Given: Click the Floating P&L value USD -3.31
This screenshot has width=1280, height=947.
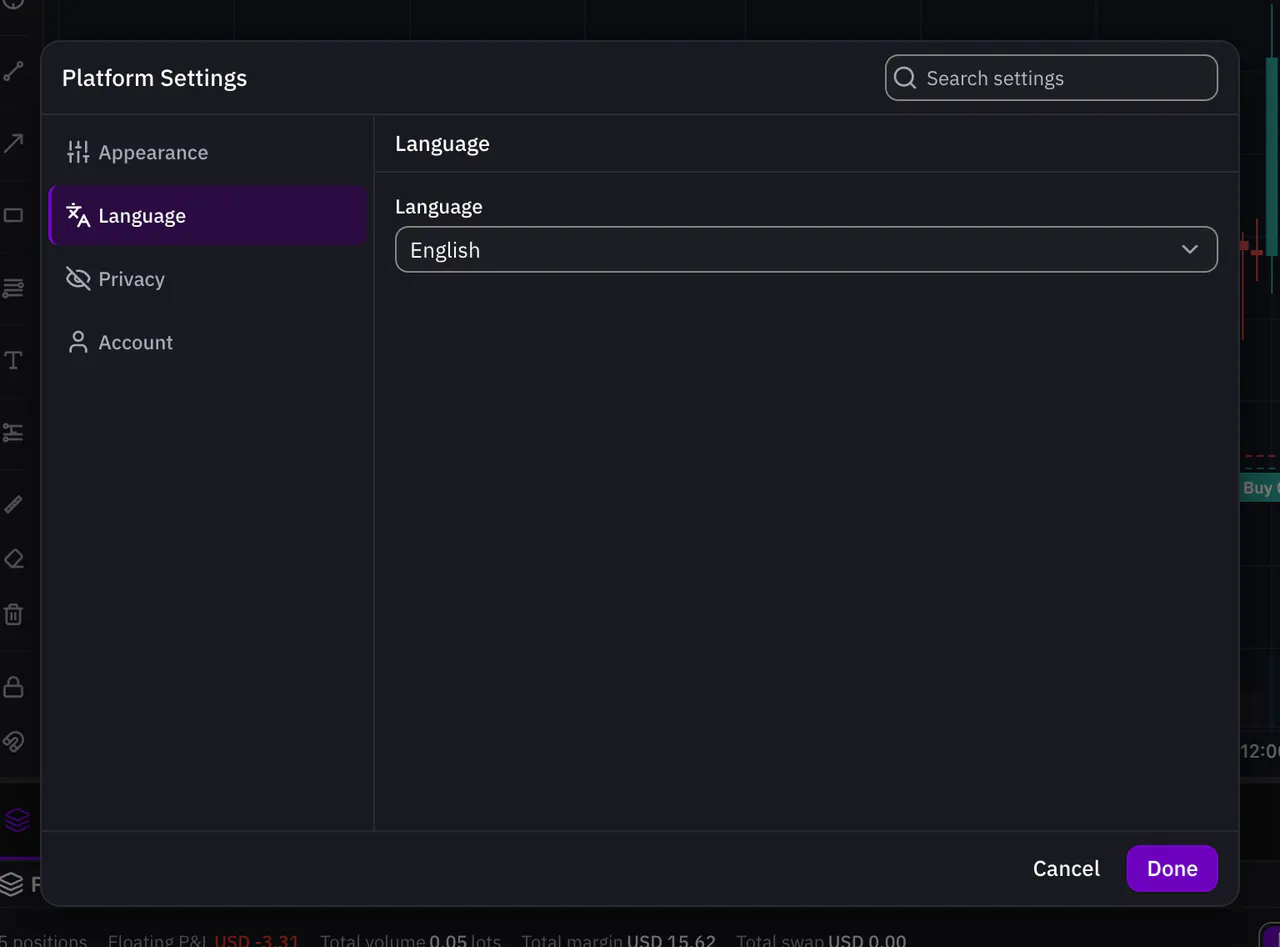Looking at the screenshot, I should [257, 941].
